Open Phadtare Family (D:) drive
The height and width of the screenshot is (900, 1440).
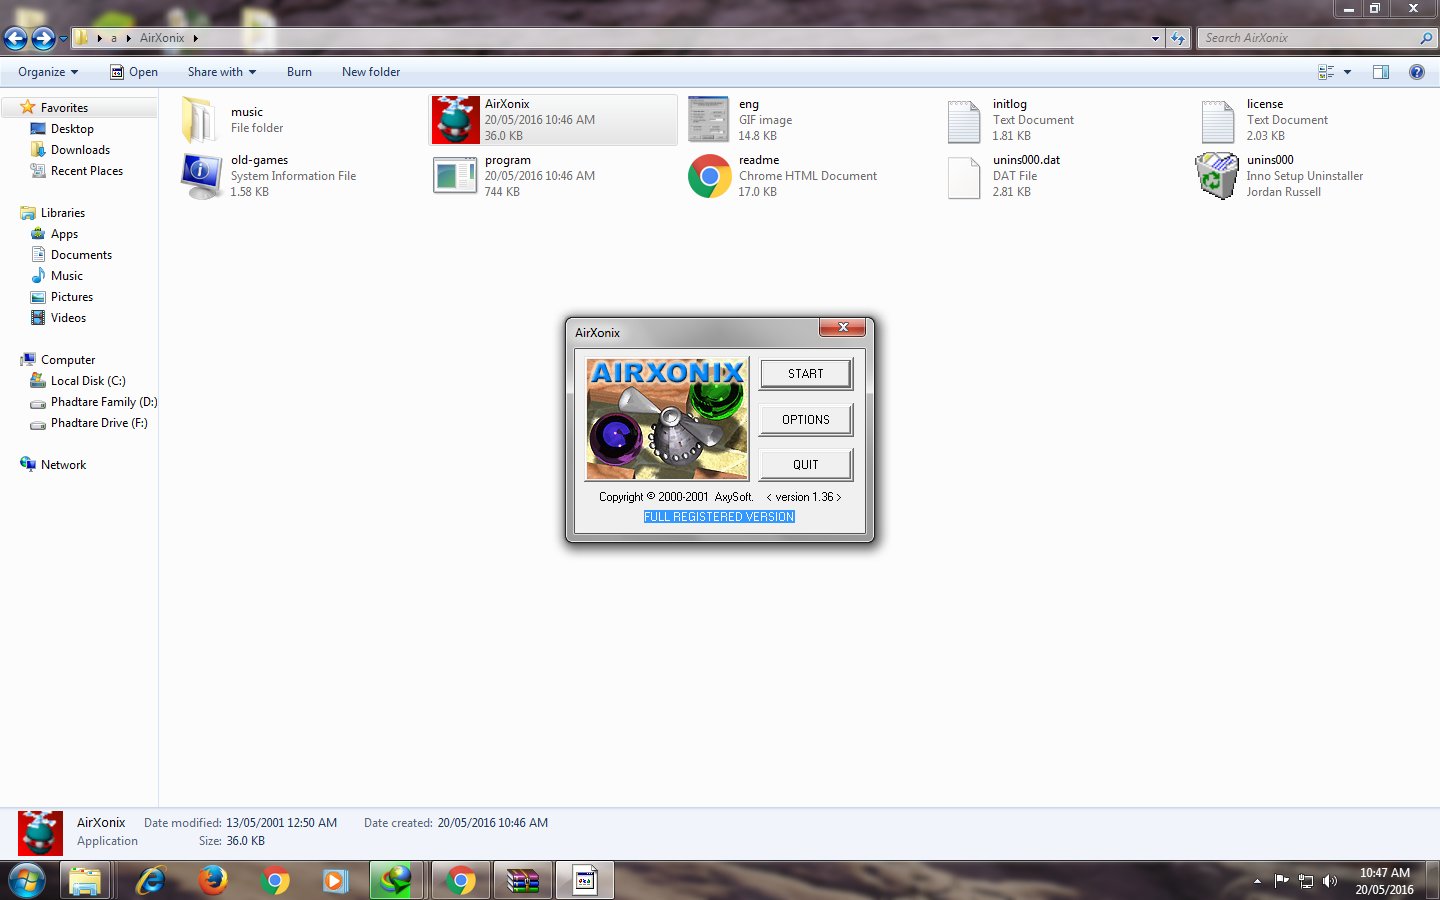tap(104, 402)
